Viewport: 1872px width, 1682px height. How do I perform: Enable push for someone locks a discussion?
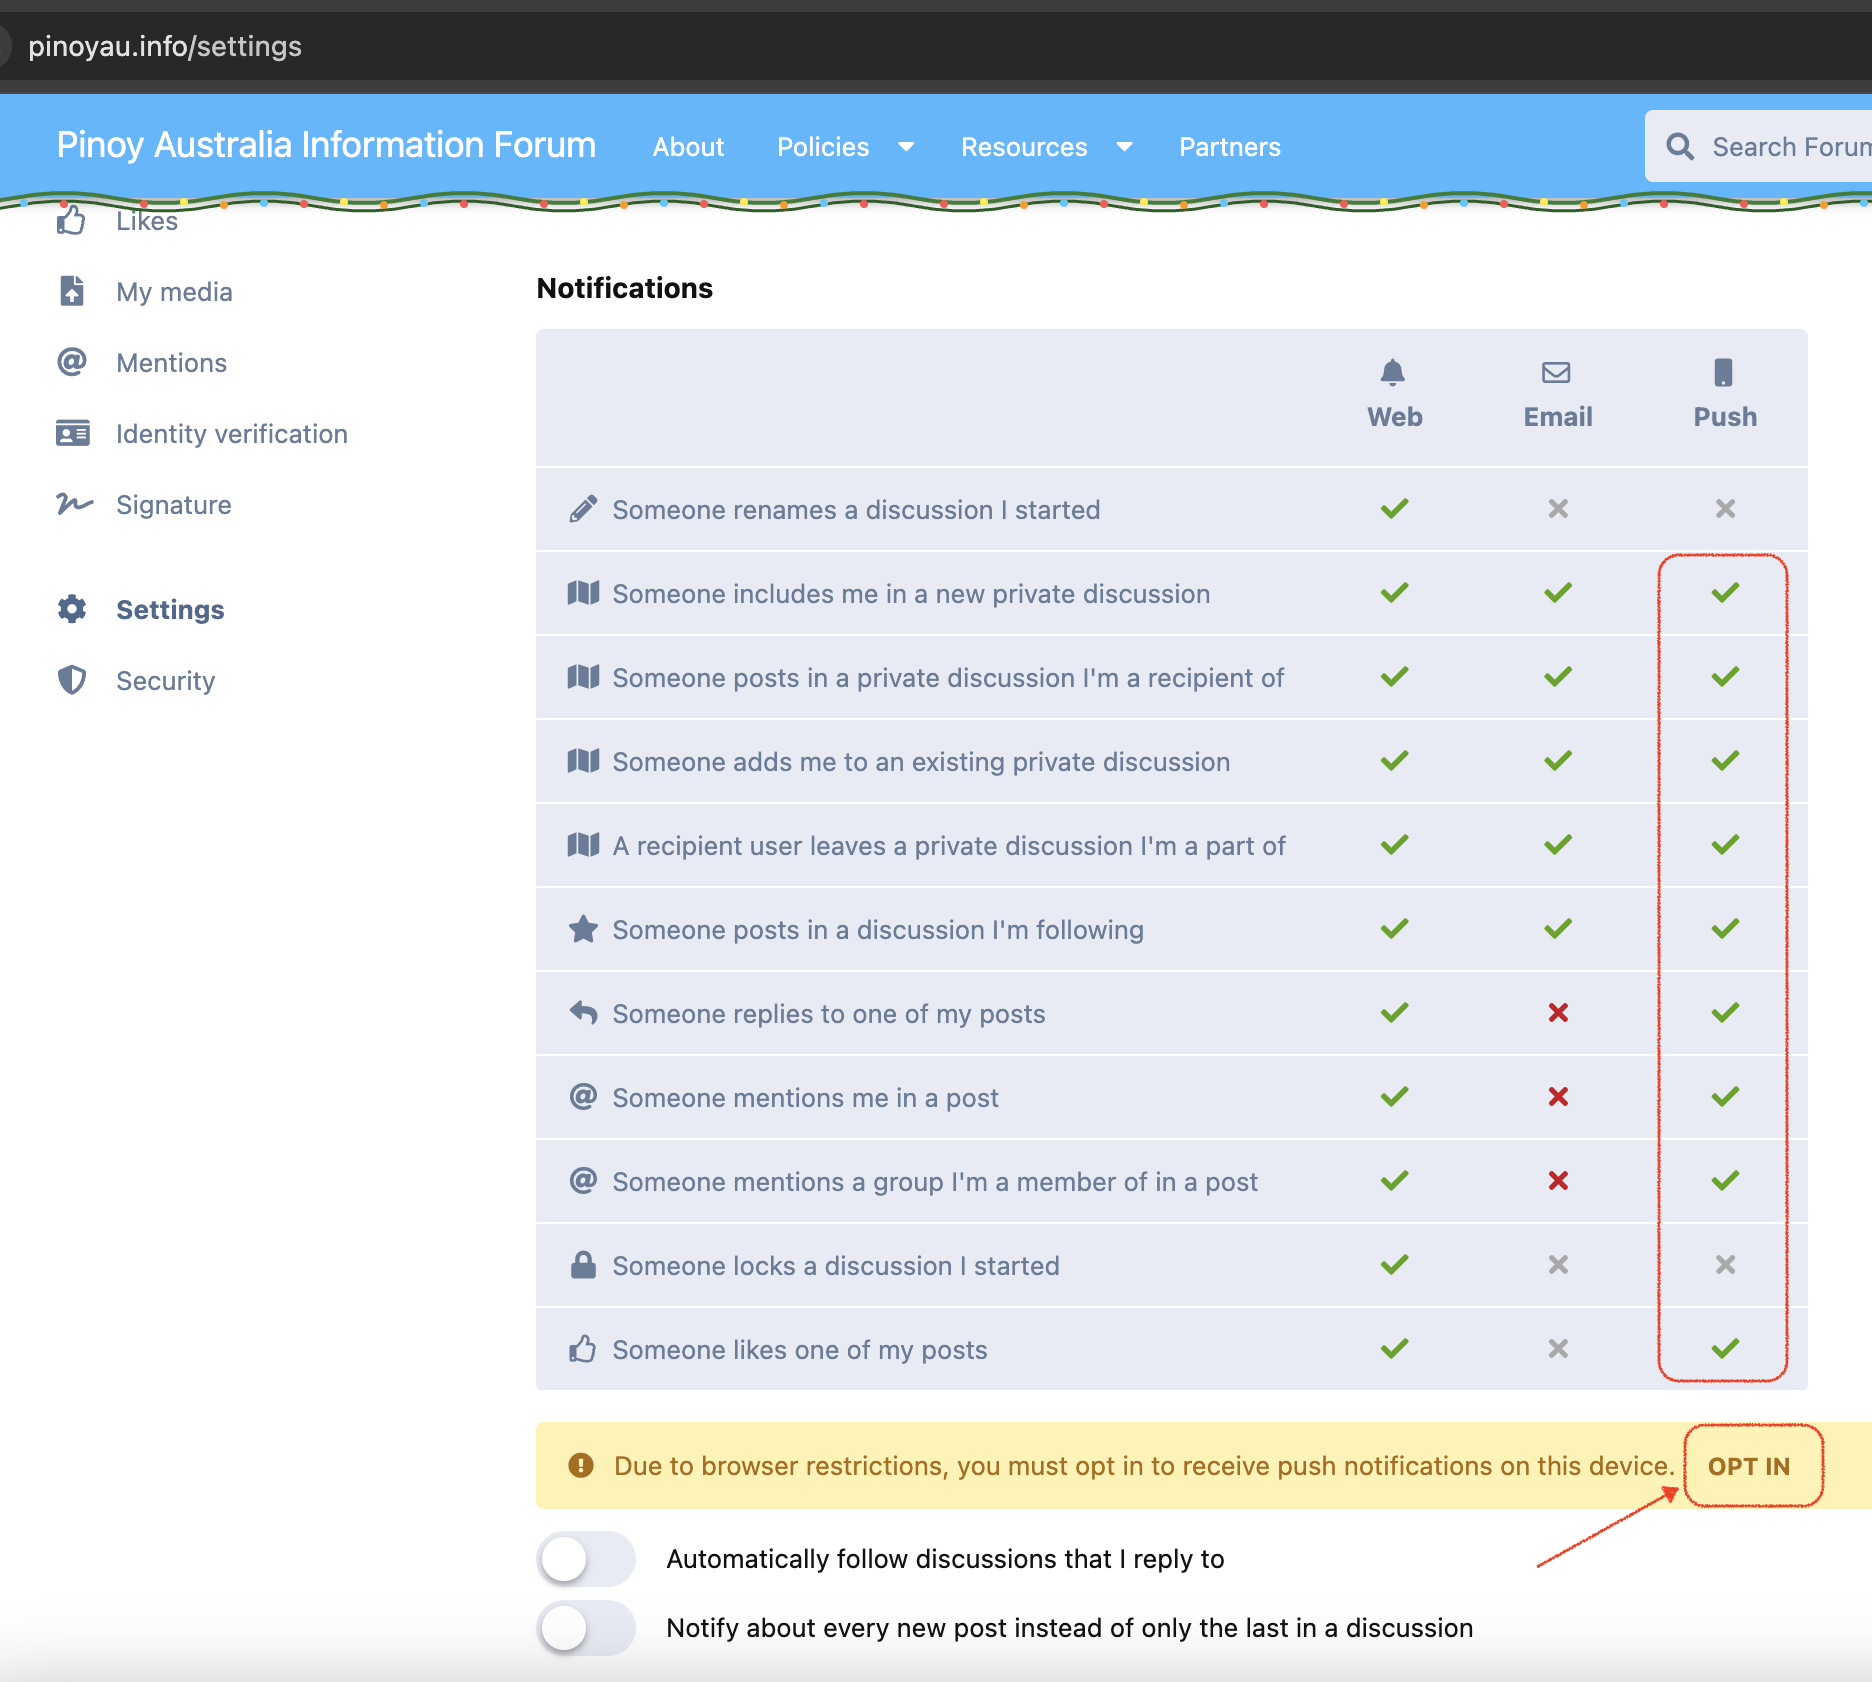(1725, 1265)
